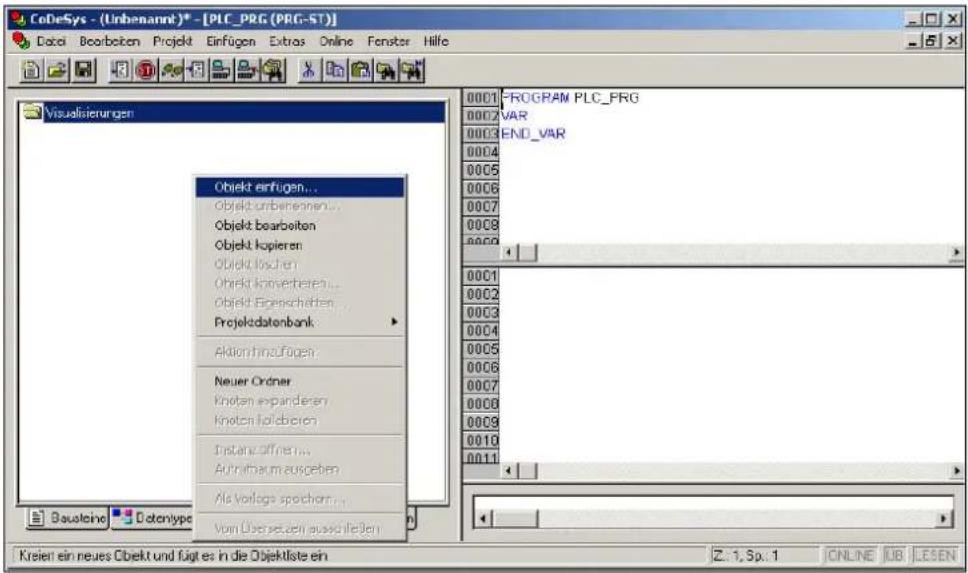Click the Copy toolbar icon
The height and width of the screenshot is (573, 968).
[335, 70]
